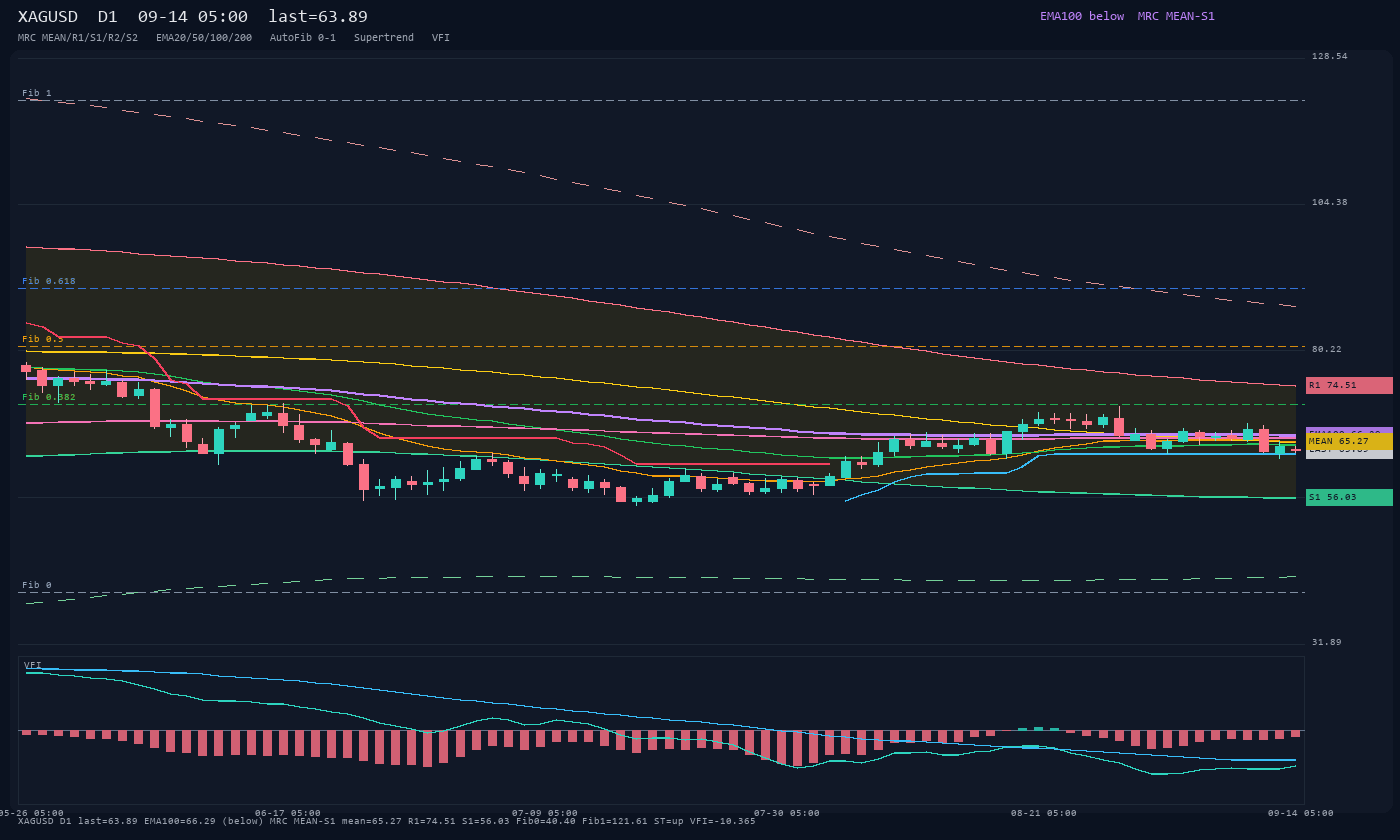Viewport: 1400px width, 840px height.
Task: Click the Fib 0 level label
Action: coord(37,585)
